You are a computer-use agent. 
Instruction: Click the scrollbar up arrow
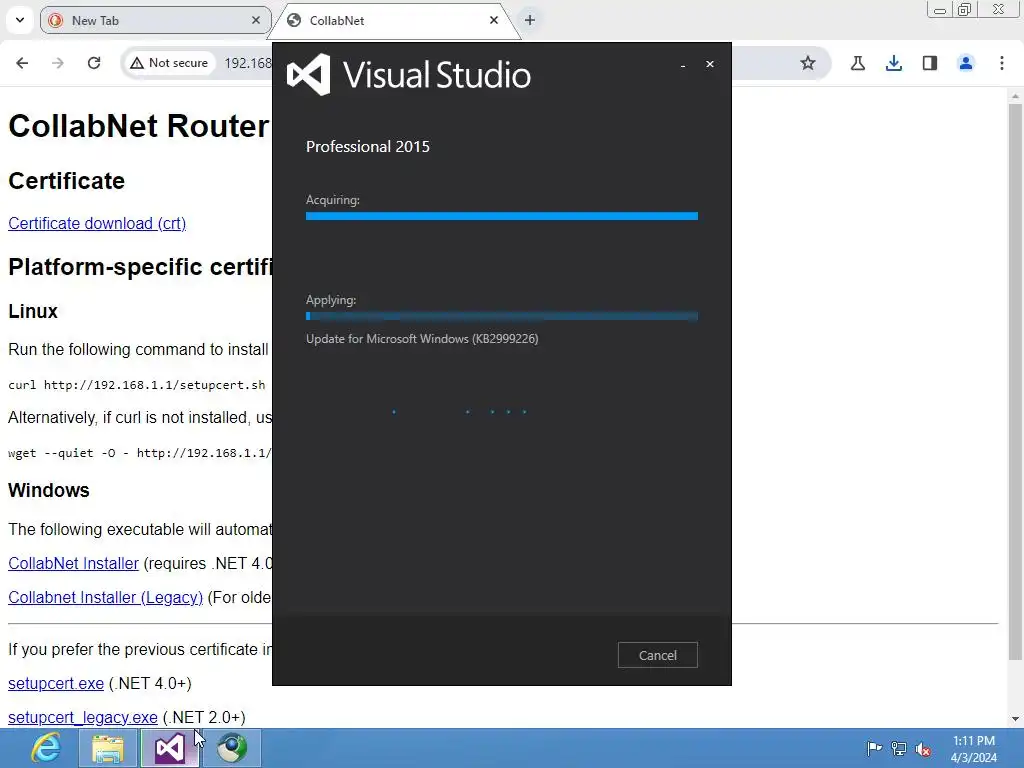[x=1014, y=96]
